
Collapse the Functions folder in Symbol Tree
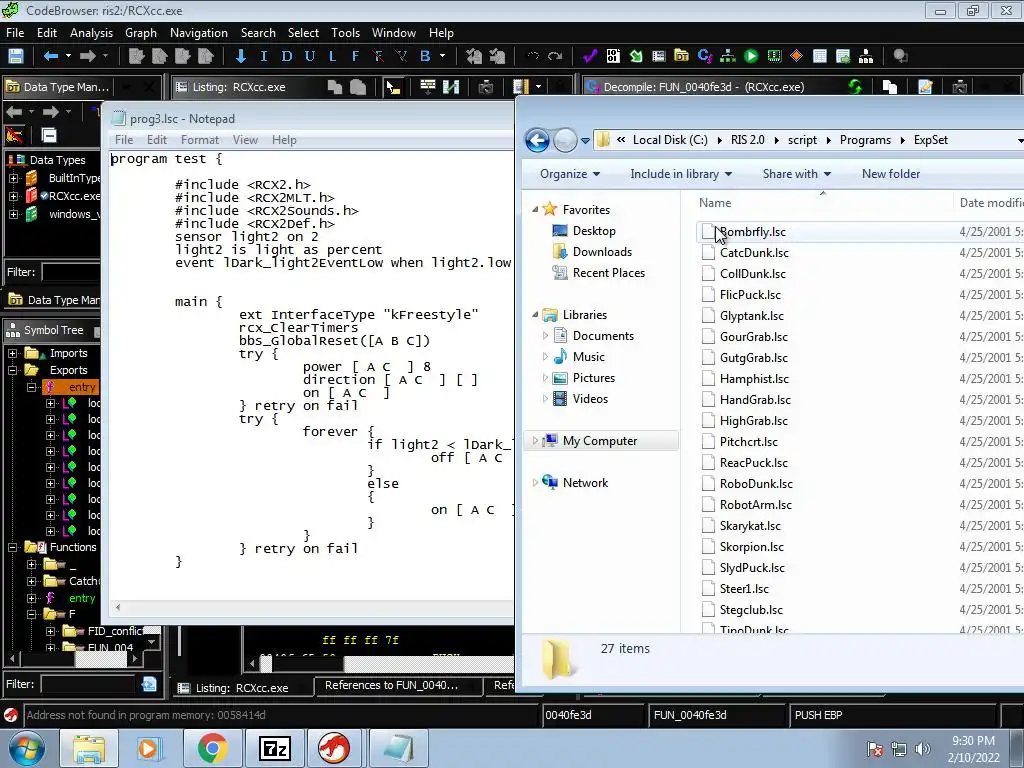[x=12, y=547]
